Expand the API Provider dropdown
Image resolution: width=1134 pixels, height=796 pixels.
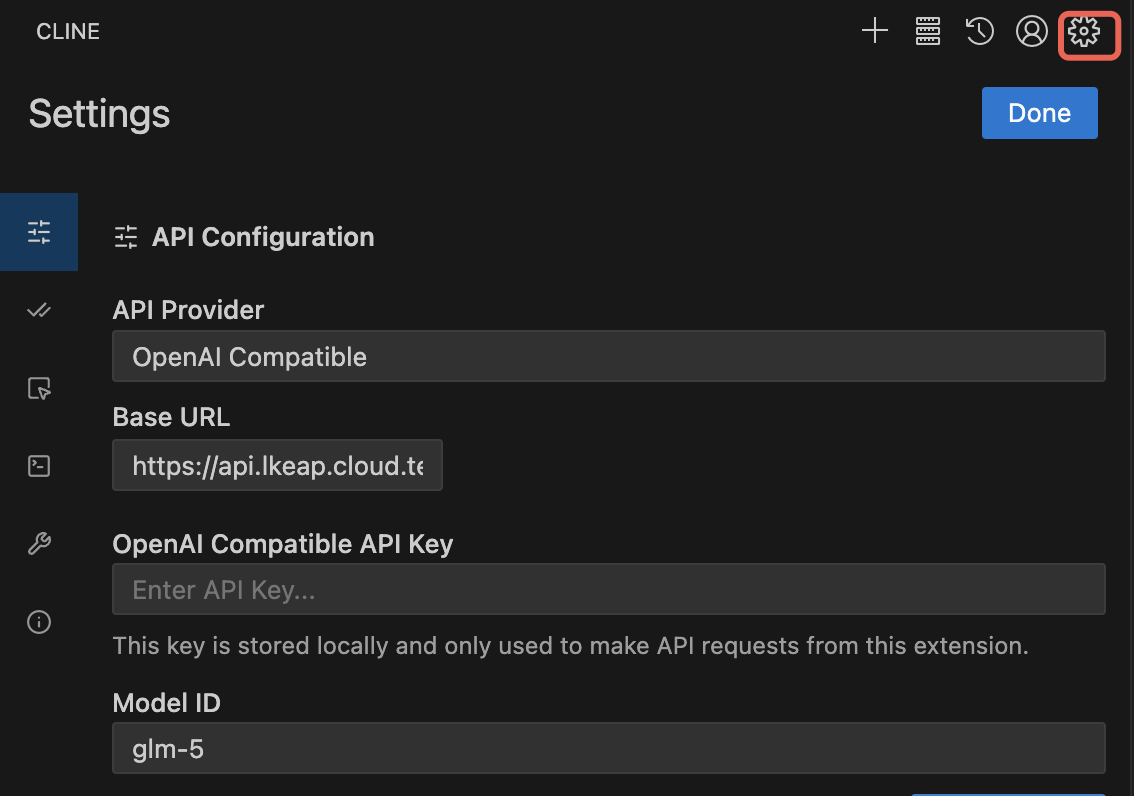click(x=608, y=357)
